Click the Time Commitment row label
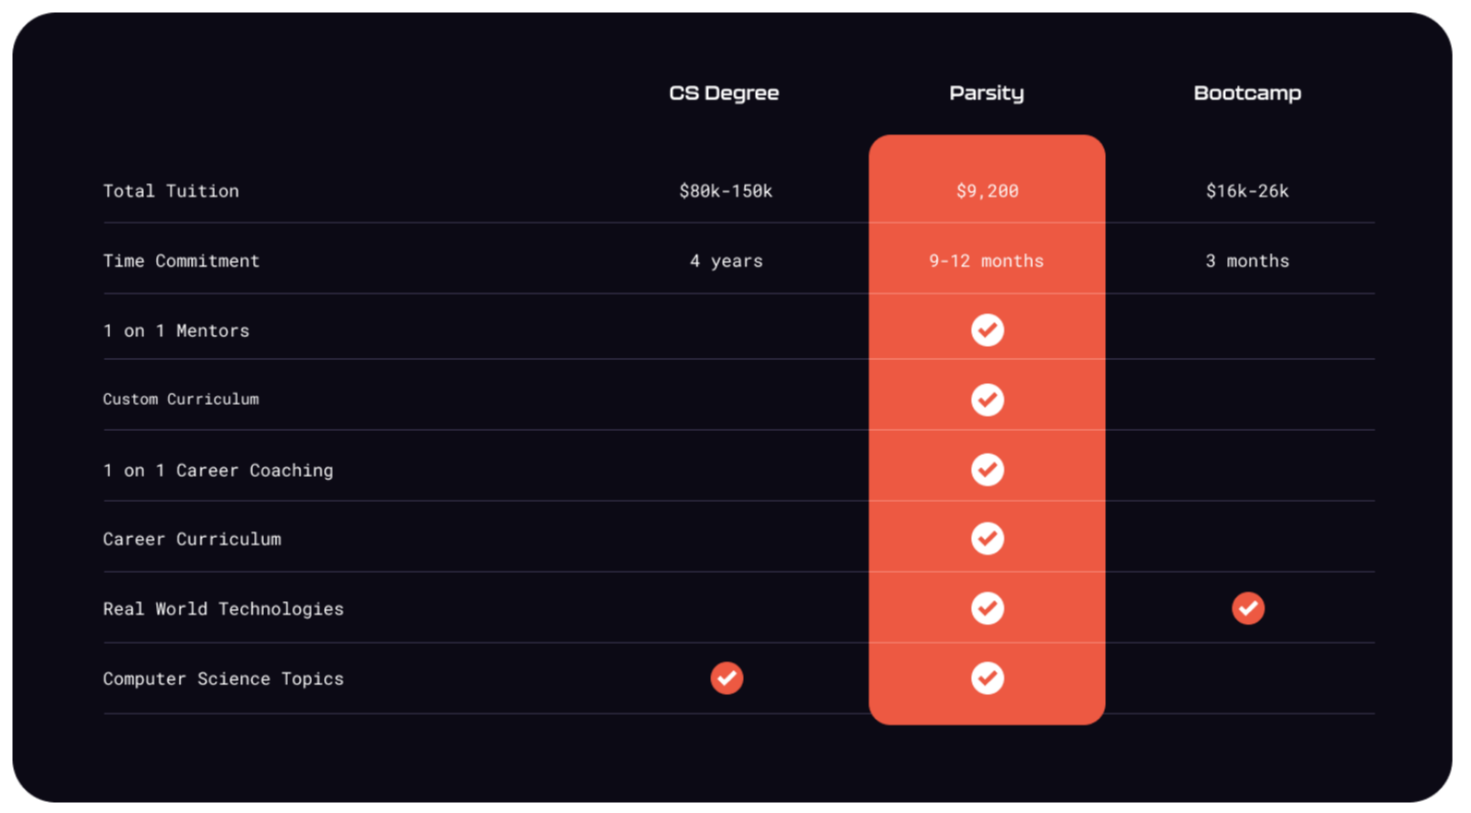Screen dimensions: 1471x813 pos(181,261)
